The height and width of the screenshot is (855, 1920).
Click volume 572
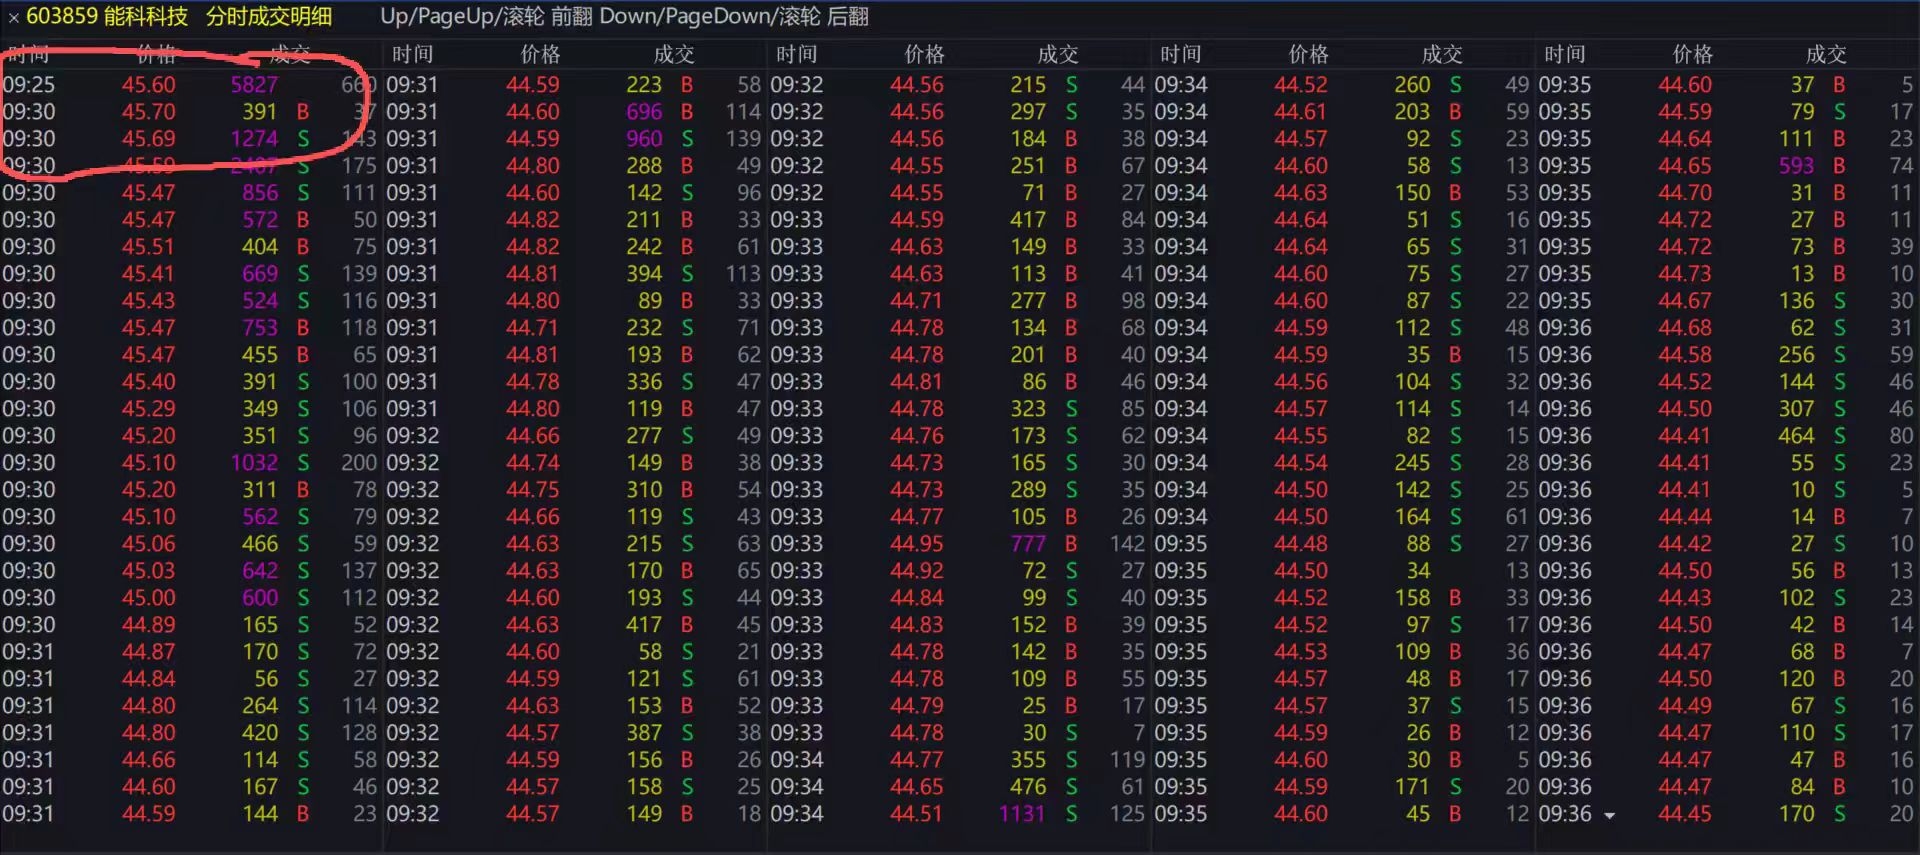[260, 220]
